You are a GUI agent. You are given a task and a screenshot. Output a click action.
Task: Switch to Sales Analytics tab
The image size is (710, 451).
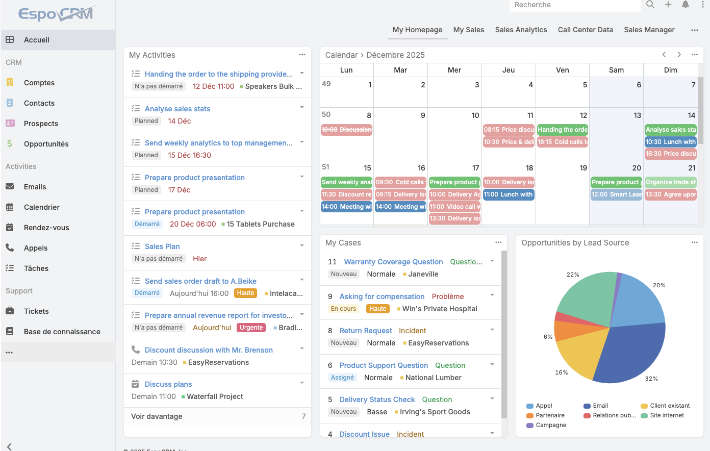pos(521,29)
